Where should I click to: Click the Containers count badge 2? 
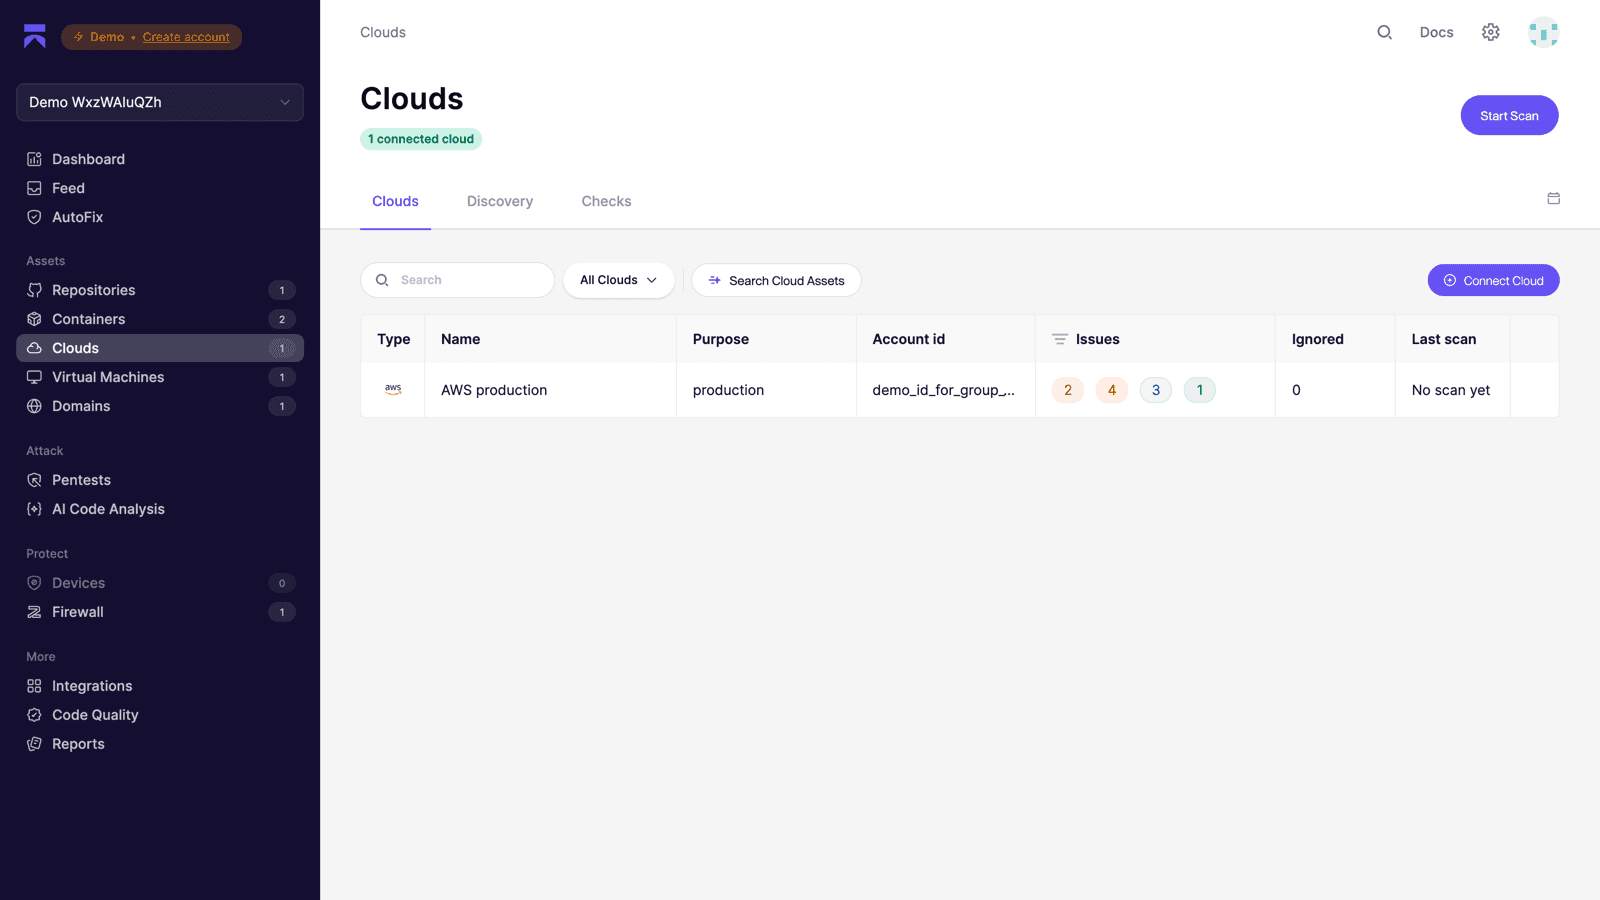282,319
